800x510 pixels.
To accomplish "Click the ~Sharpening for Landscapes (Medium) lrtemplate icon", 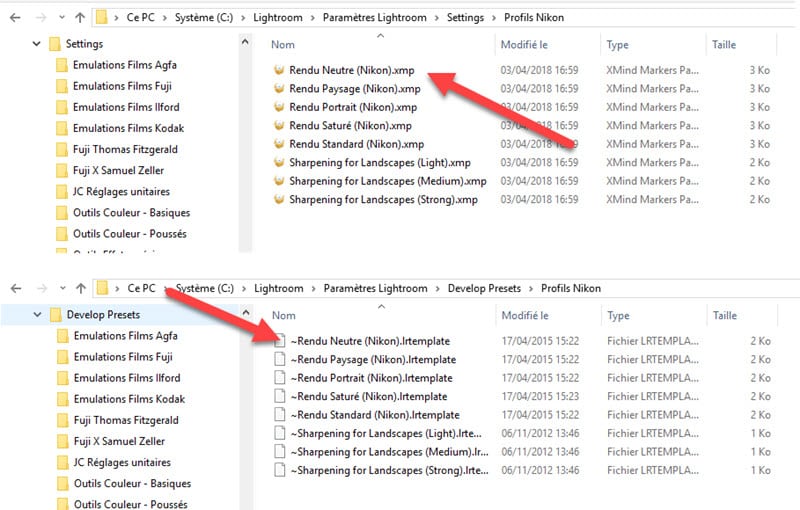I will pos(280,451).
